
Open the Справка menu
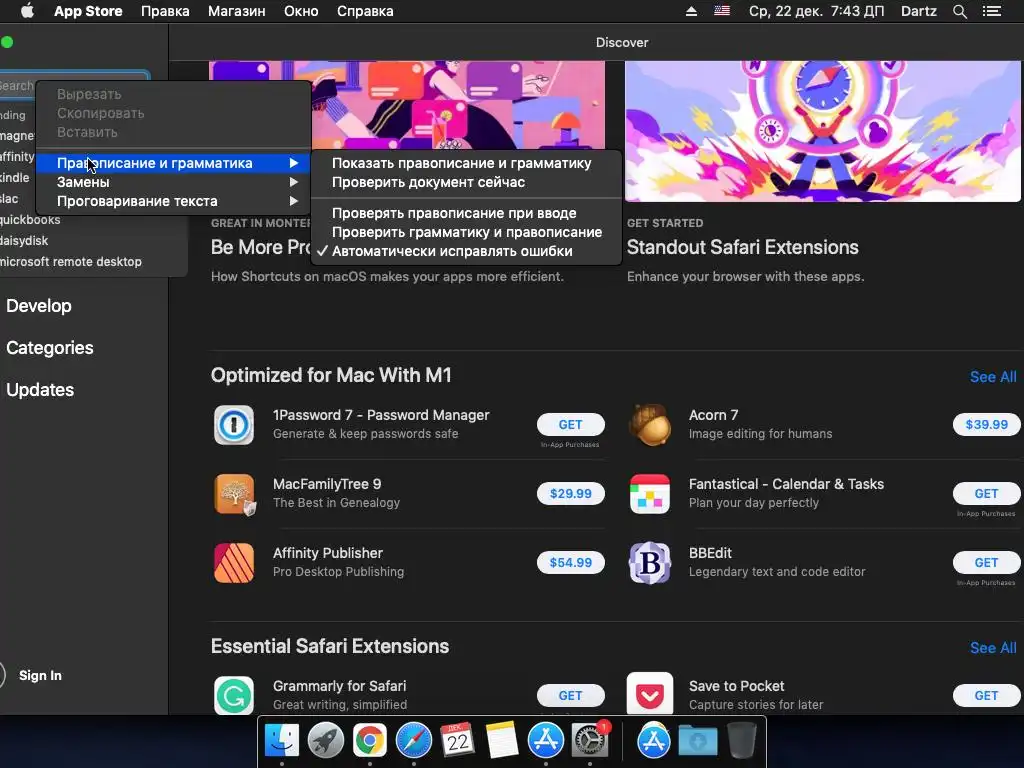point(365,11)
